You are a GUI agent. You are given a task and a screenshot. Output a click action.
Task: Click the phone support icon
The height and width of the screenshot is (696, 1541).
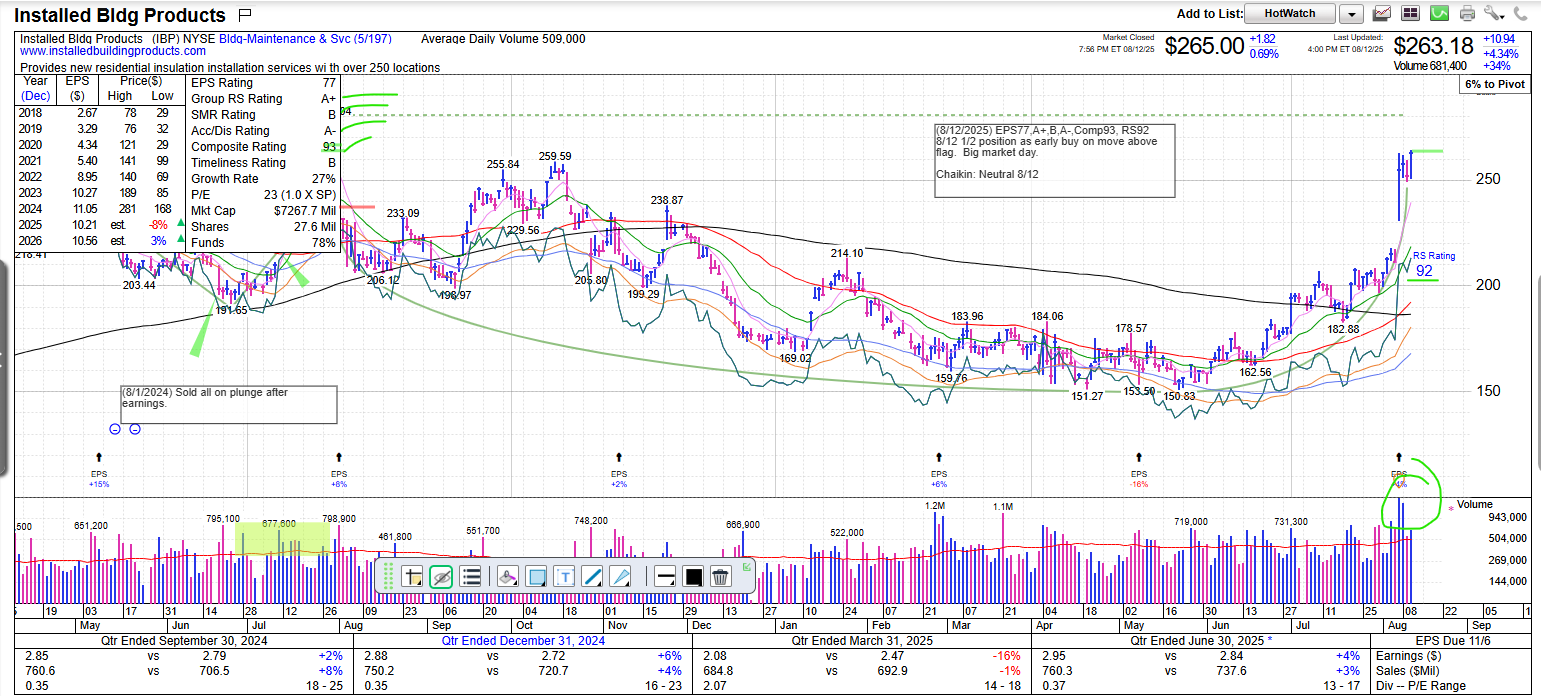(1521, 13)
